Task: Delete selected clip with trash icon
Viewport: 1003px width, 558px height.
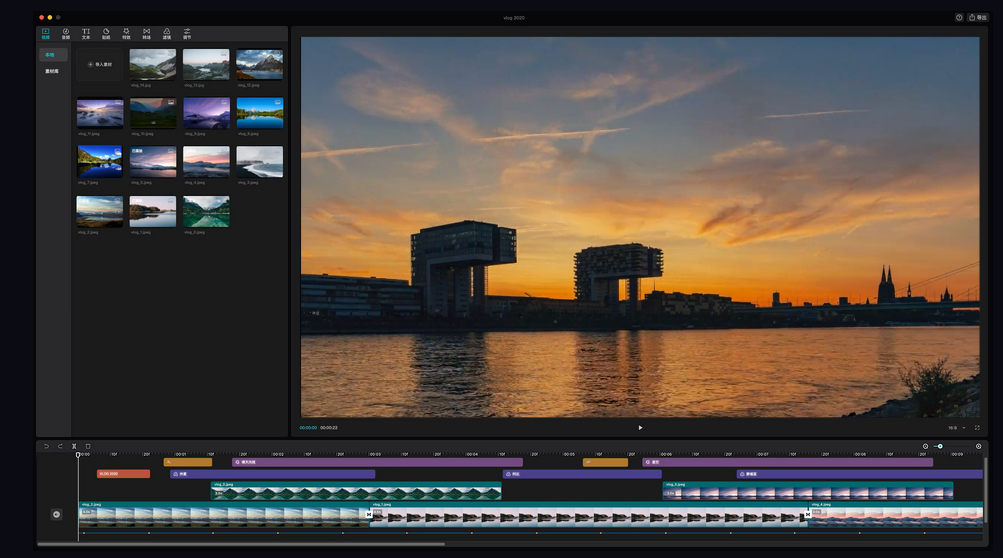Action: click(88, 446)
